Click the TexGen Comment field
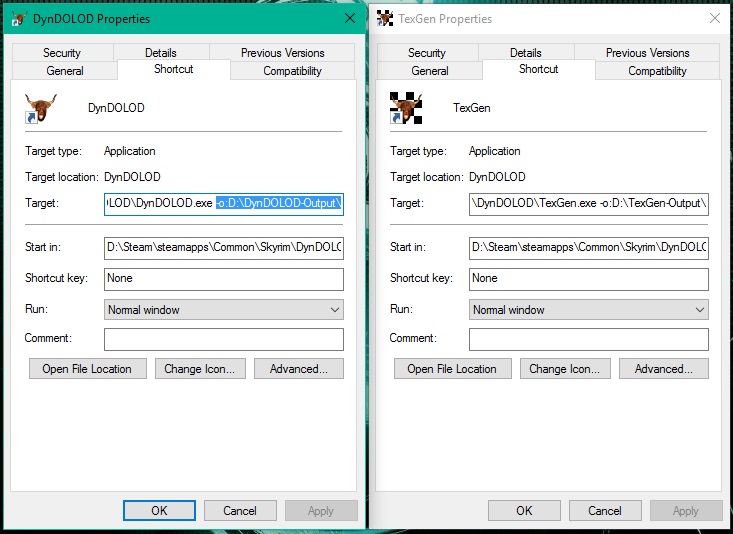733x534 pixels. click(x=589, y=339)
